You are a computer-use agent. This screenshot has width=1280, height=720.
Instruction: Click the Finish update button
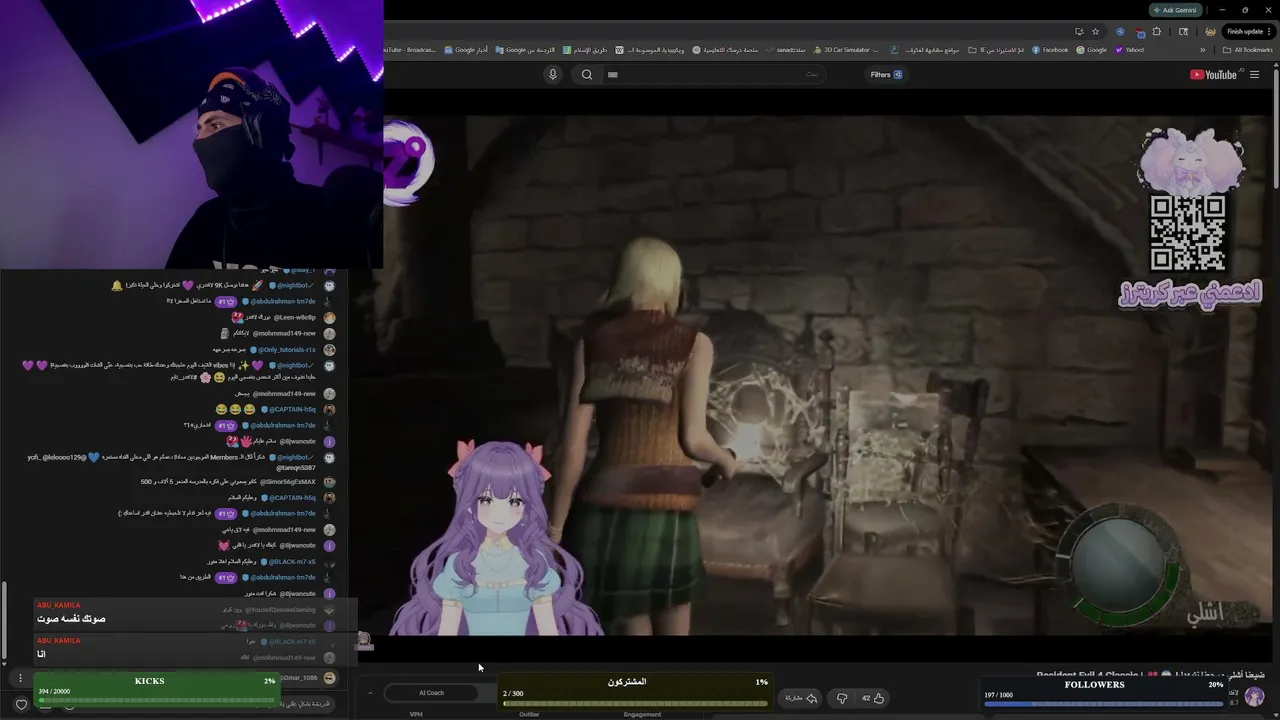tap(1245, 32)
